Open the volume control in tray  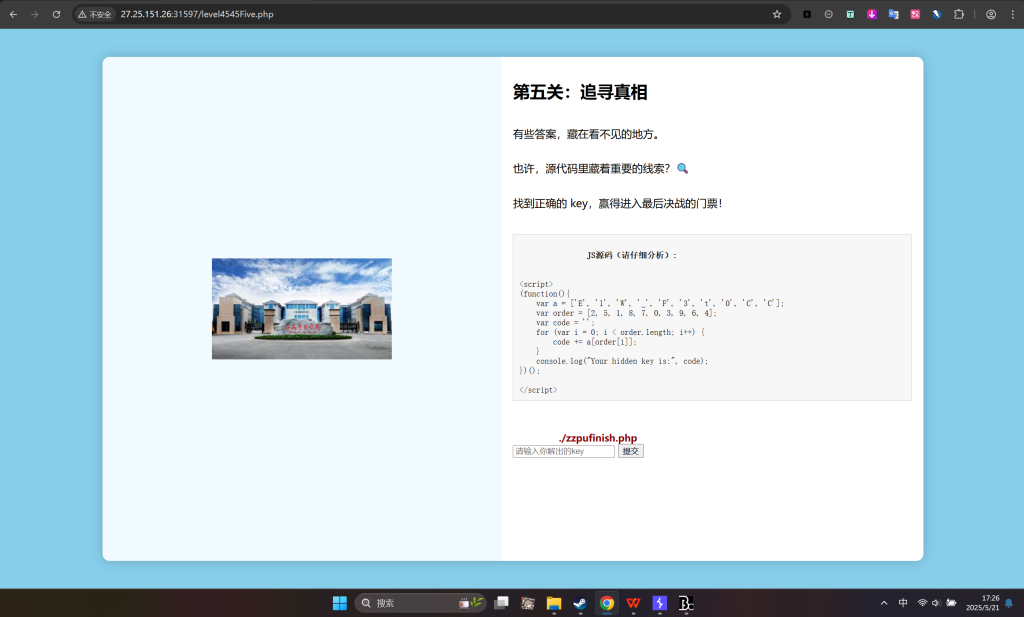[x=936, y=603]
